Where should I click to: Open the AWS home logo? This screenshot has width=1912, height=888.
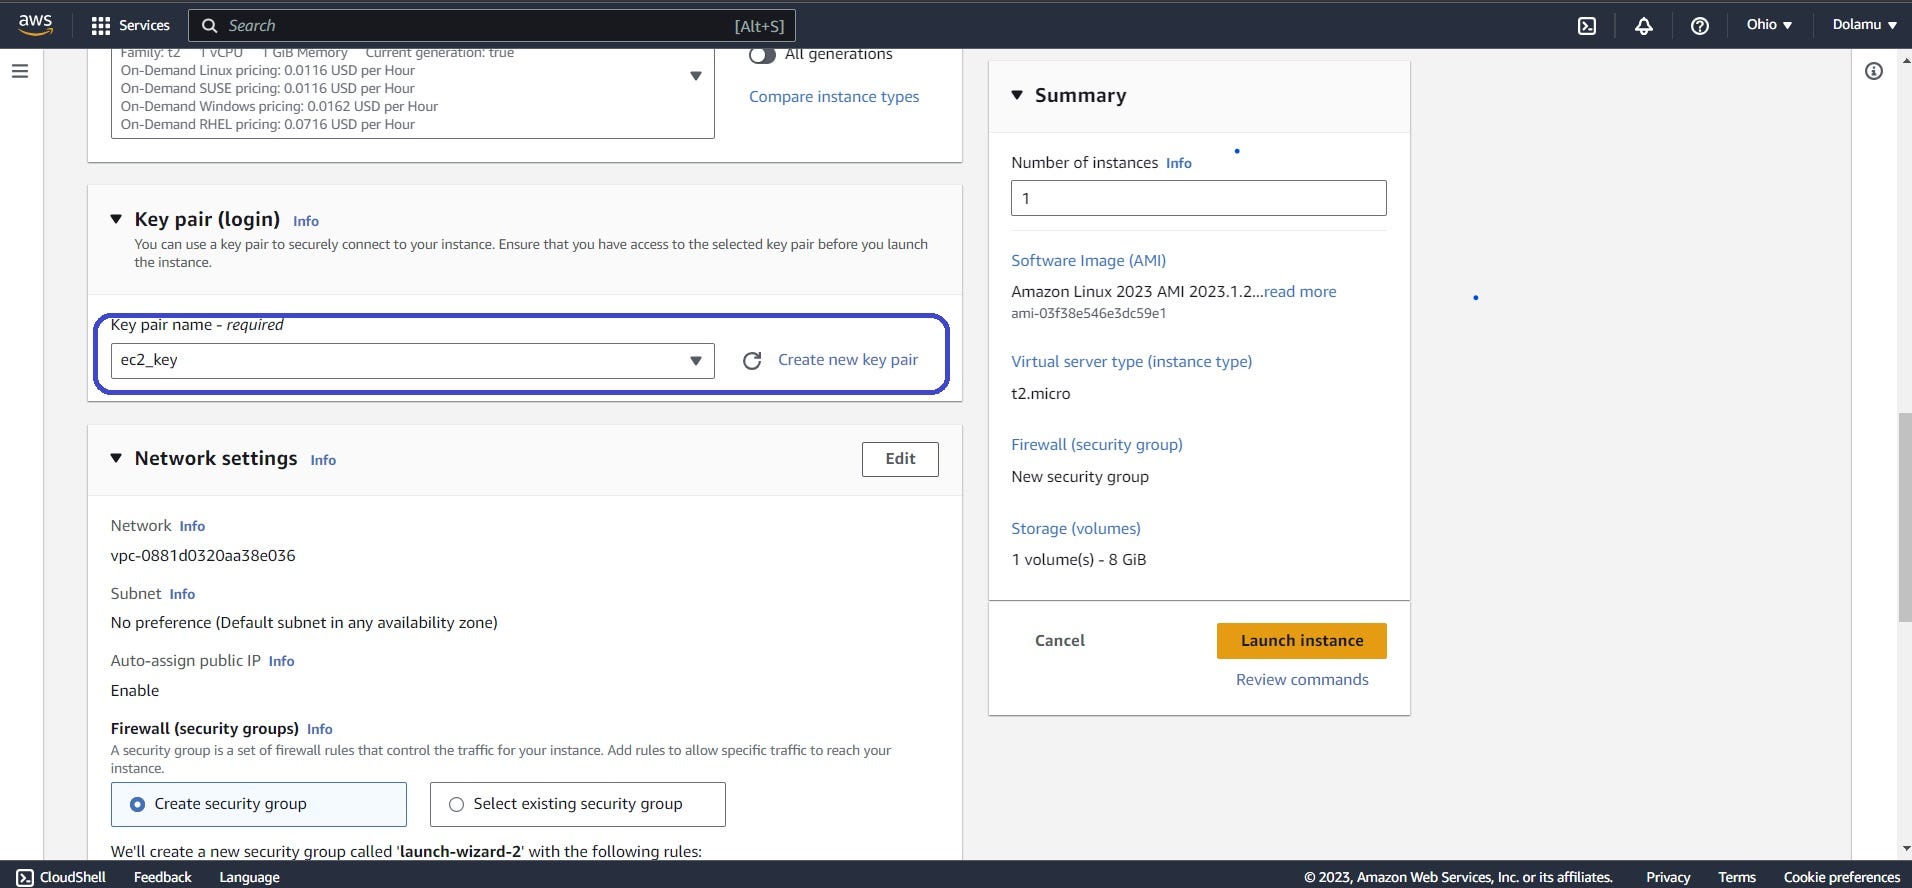click(35, 25)
